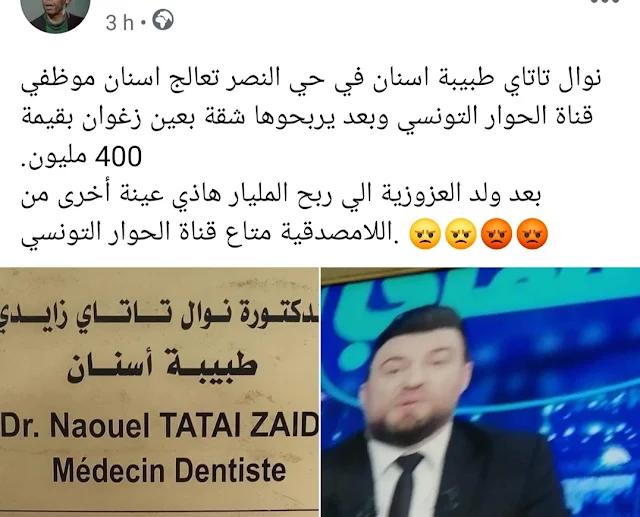This screenshot has height=517, width=640.
Task: Click the leftmost yellow grumpy emoji
Action: point(425,234)
